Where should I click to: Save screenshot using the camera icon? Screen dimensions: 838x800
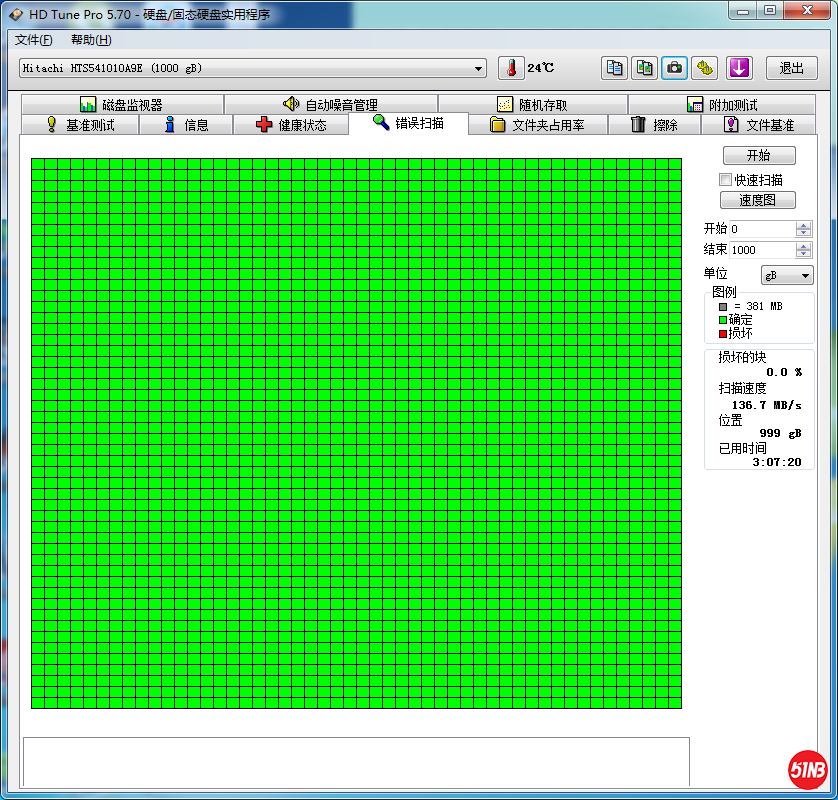[675, 68]
